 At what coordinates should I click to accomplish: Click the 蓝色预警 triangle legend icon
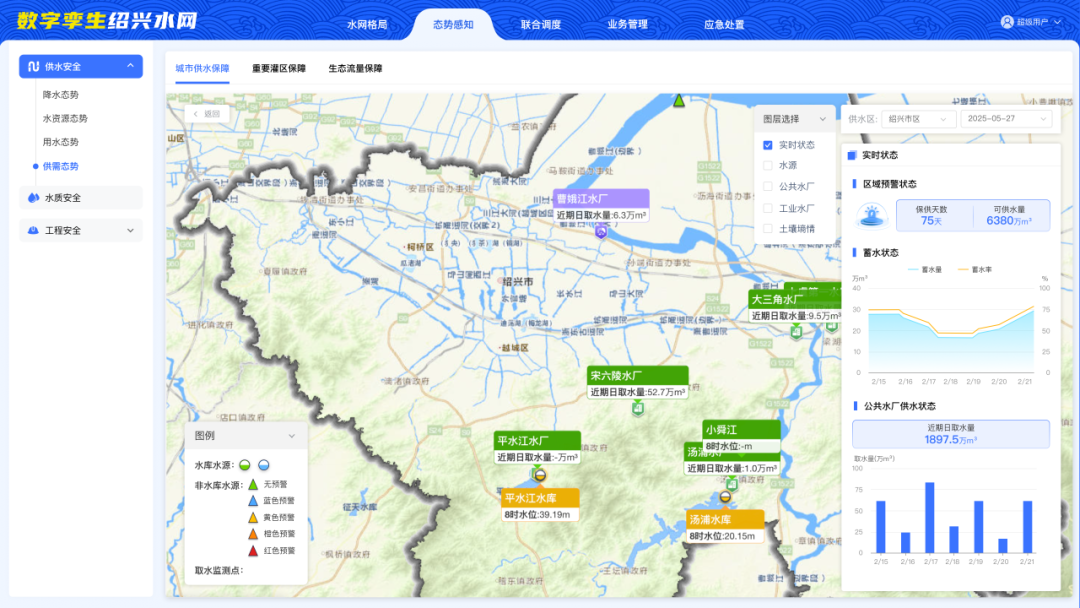(x=253, y=501)
